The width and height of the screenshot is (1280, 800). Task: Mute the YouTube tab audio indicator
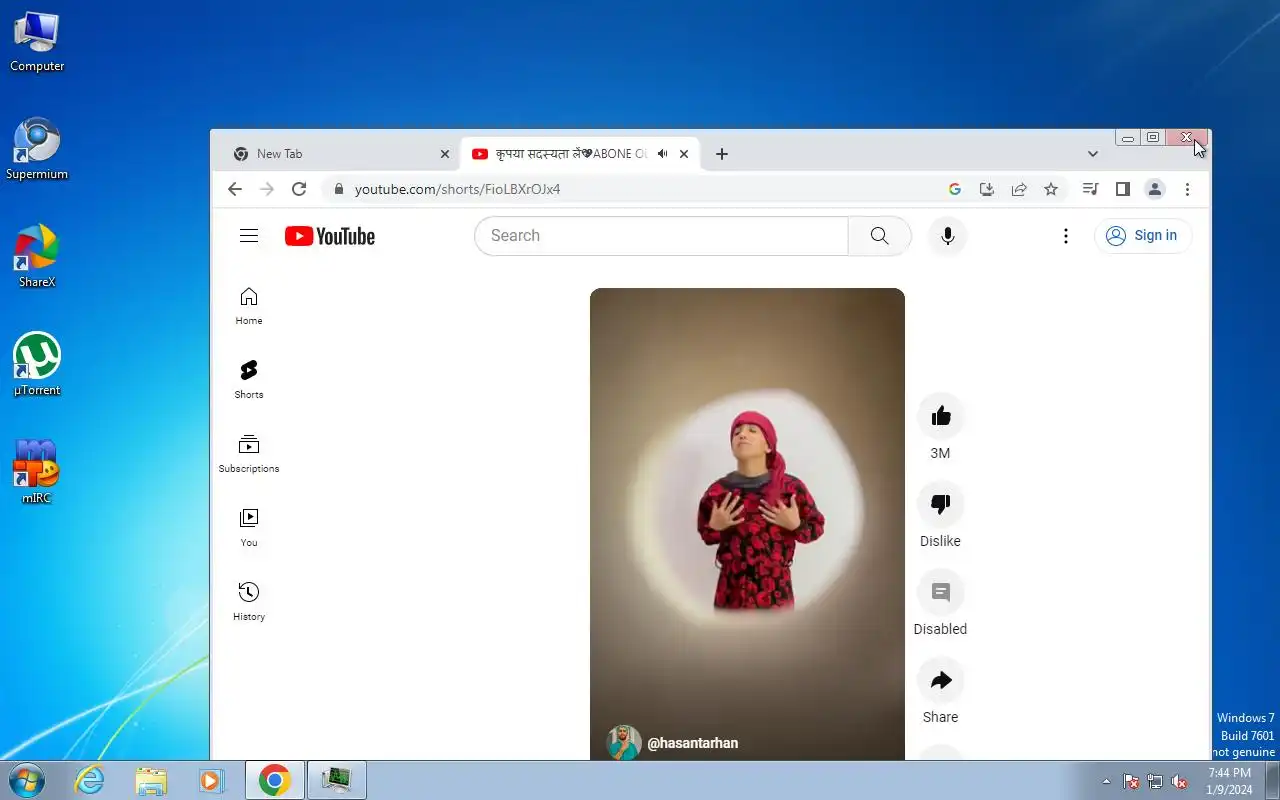tap(662, 154)
